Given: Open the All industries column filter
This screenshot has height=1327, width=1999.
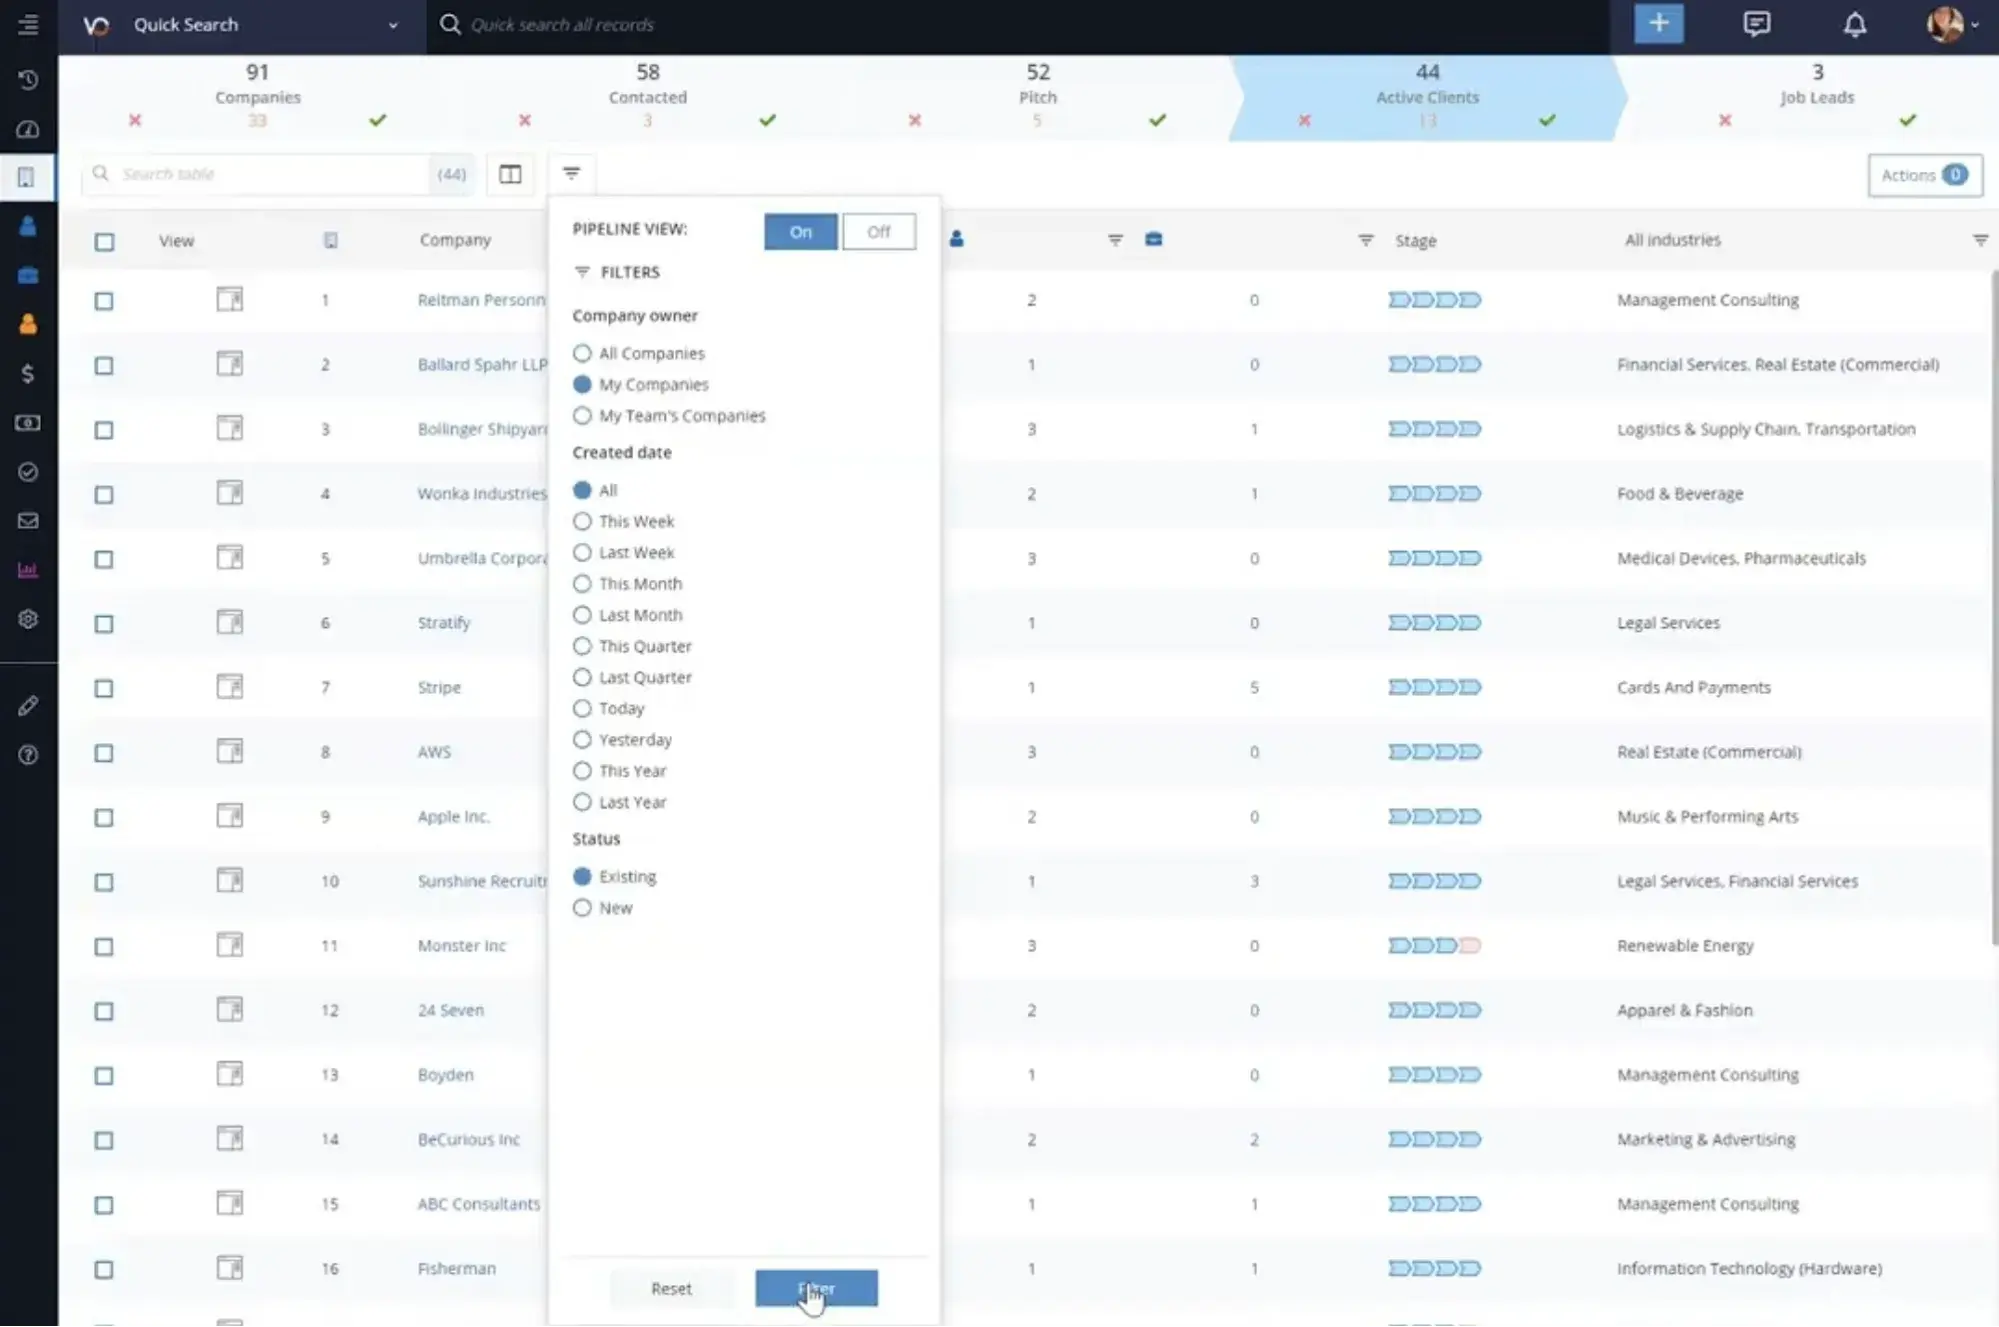Looking at the screenshot, I should [1981, 240].
